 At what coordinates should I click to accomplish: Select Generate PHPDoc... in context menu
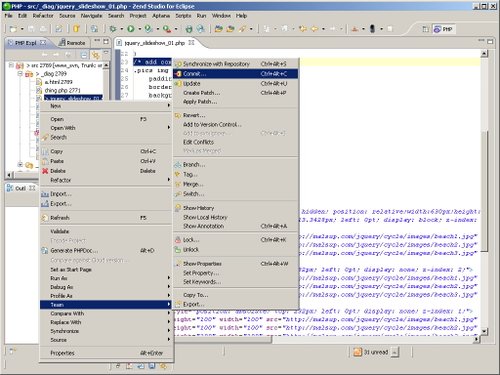(106, 250)
